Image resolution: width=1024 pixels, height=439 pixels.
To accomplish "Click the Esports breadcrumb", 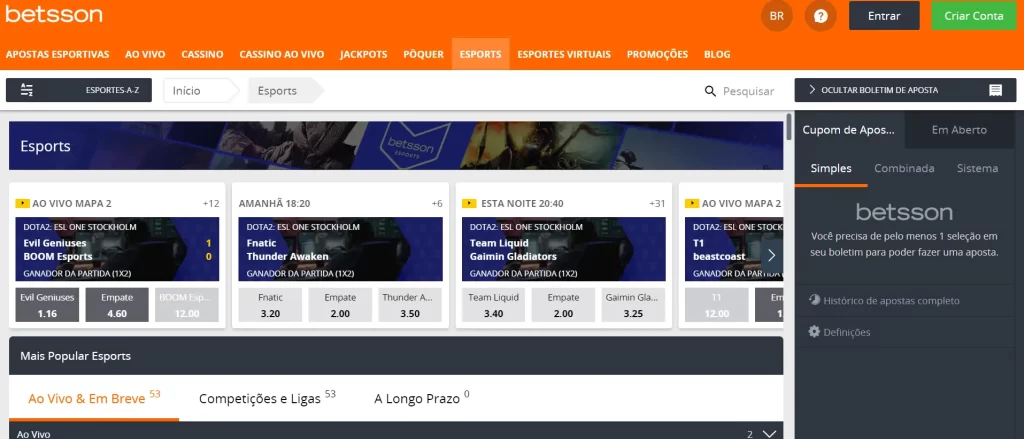I will pos(285,91).
